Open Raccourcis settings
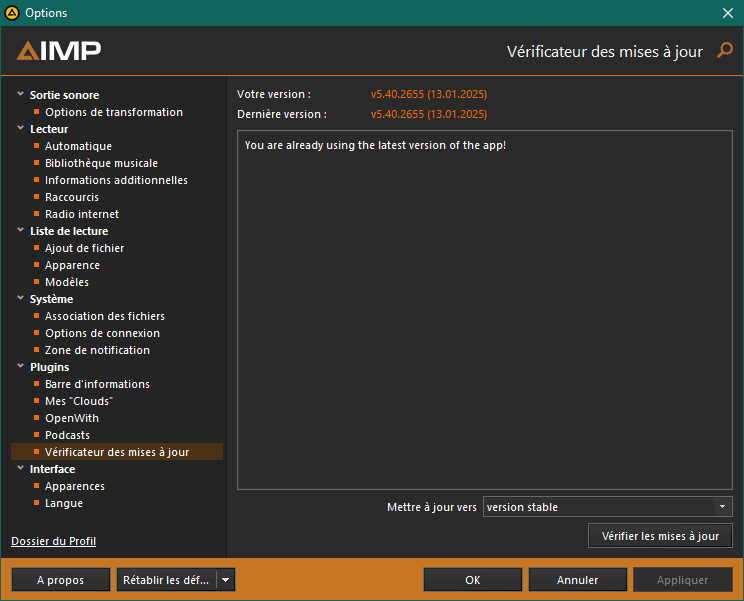 coord(72,197)
